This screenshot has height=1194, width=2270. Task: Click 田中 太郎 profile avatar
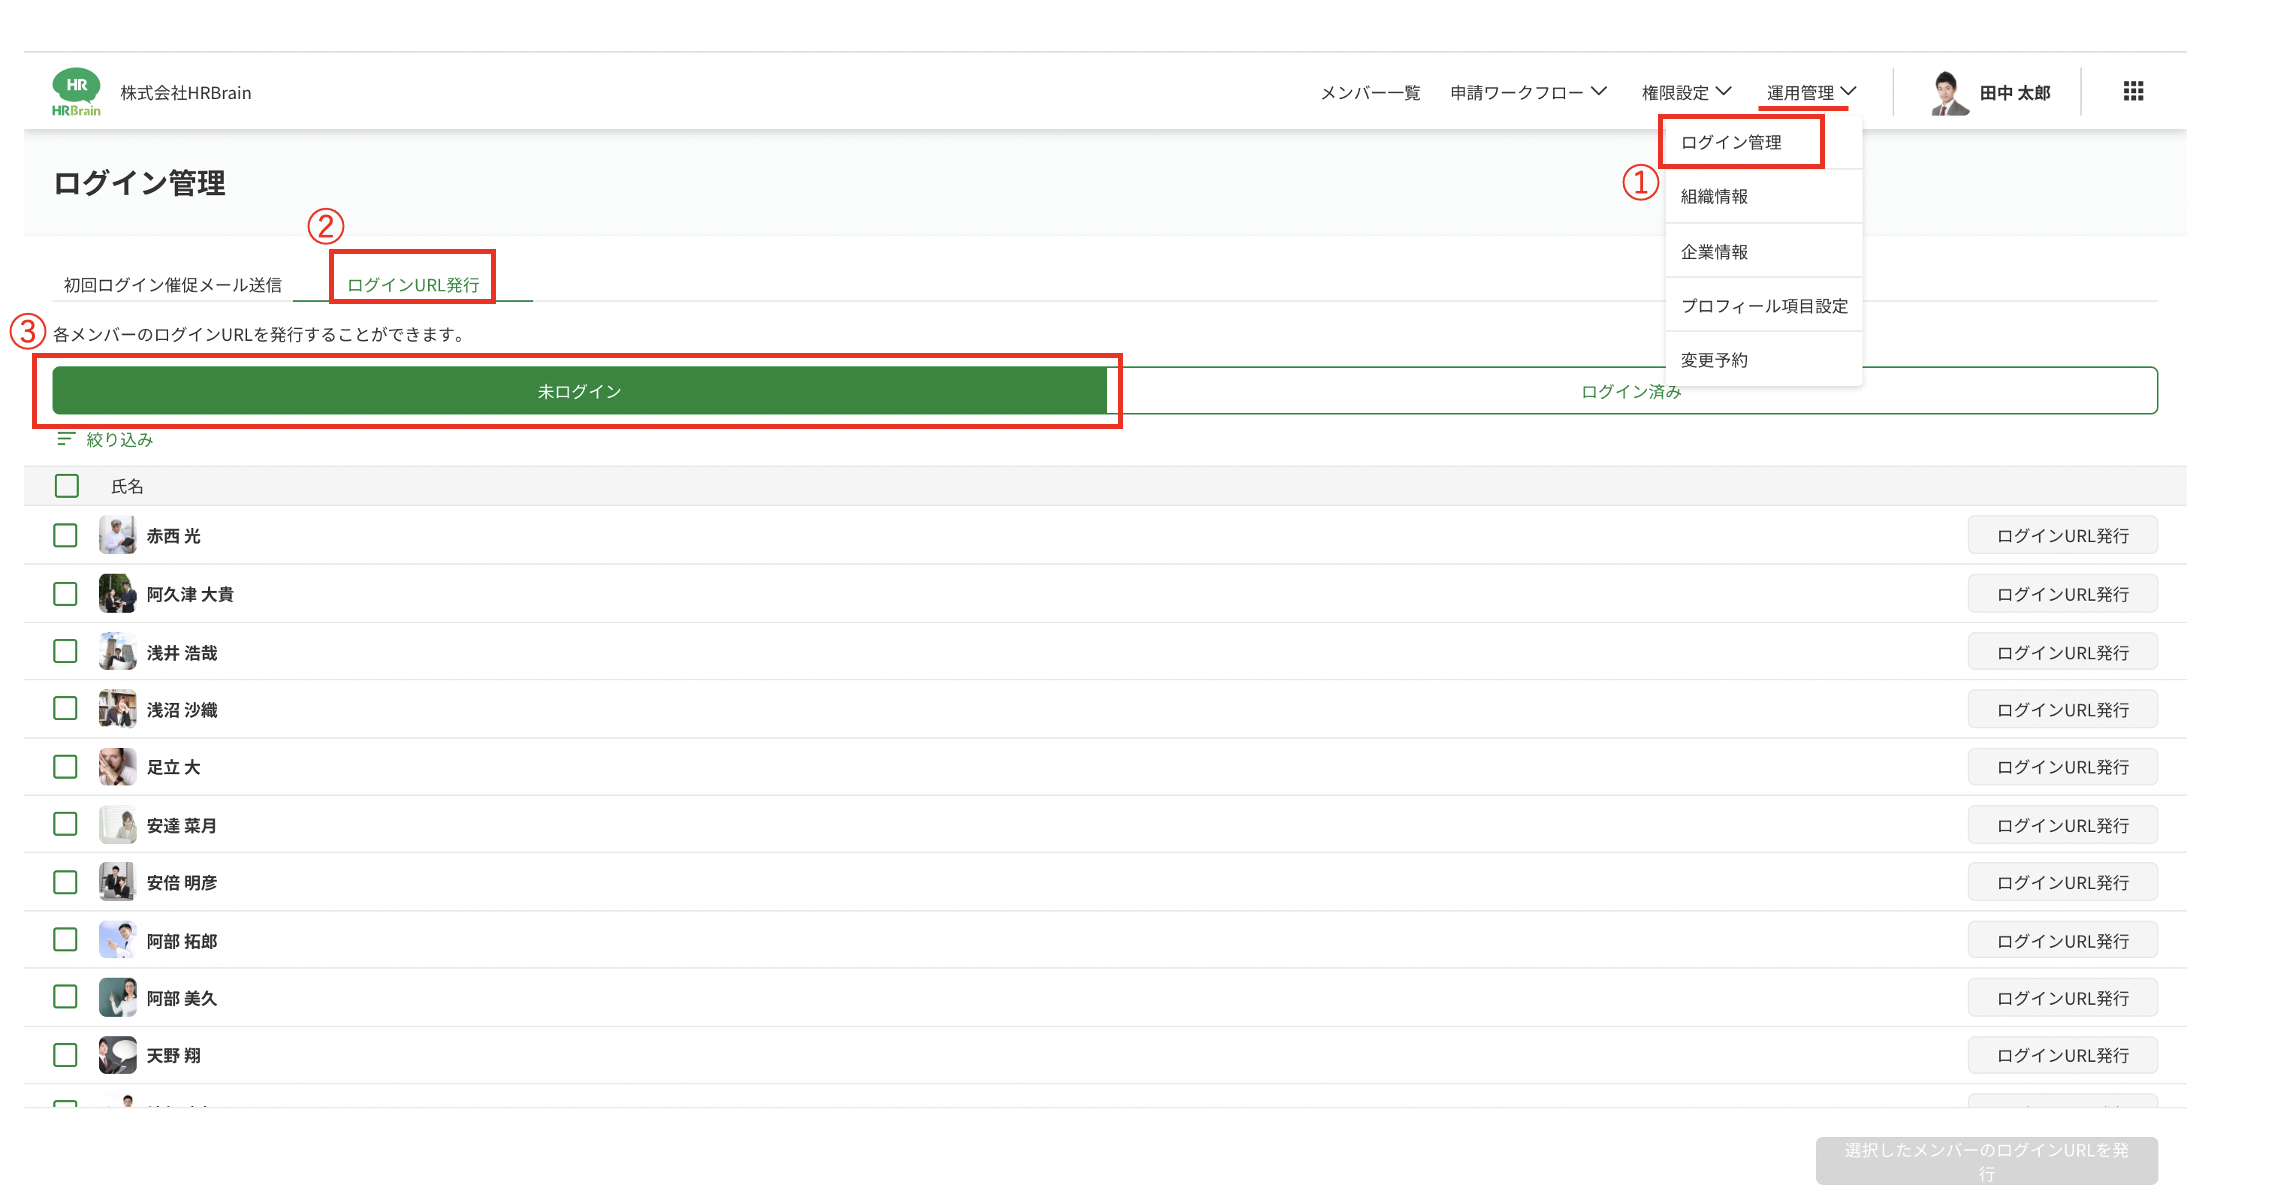1946,93
